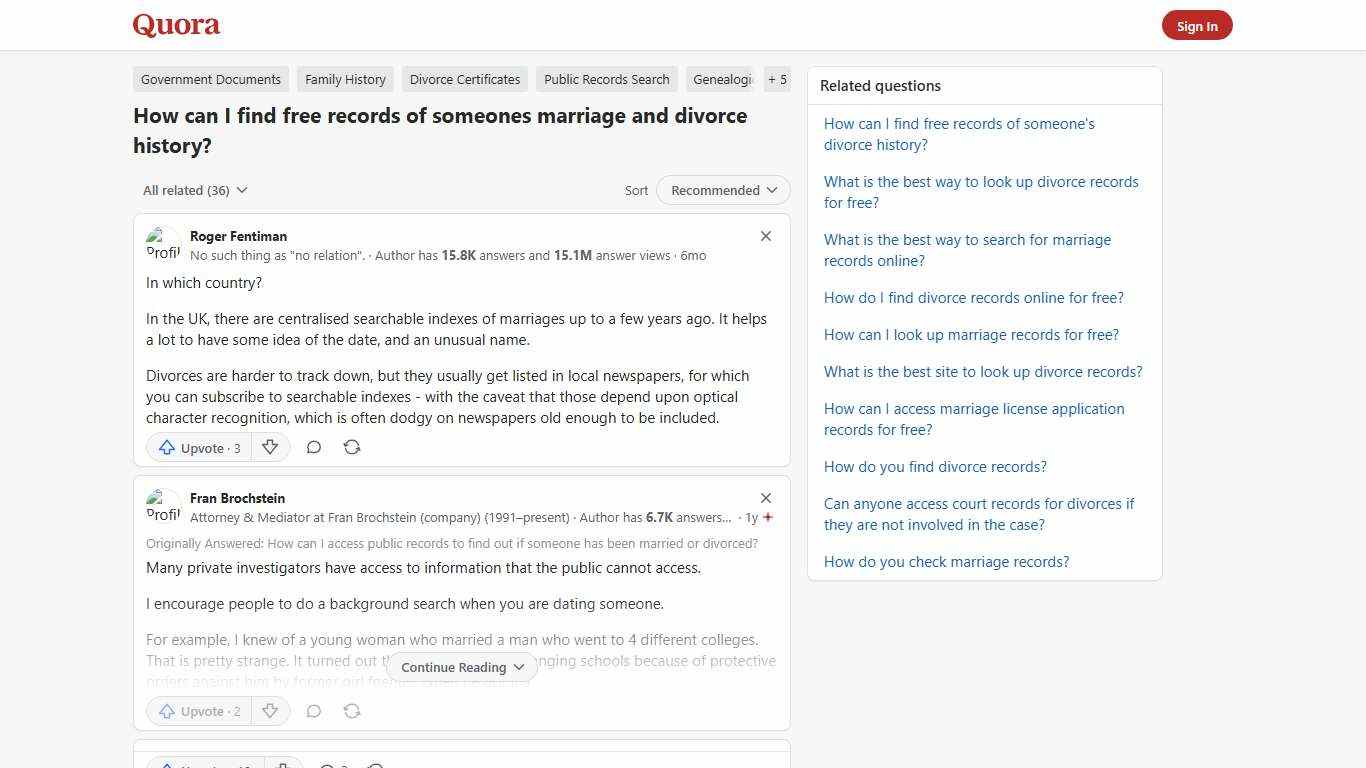Repost Fran Brochstein's answer
This screenshot has width=1366, height=768.
pyautogui.click(x=351, y=711)
